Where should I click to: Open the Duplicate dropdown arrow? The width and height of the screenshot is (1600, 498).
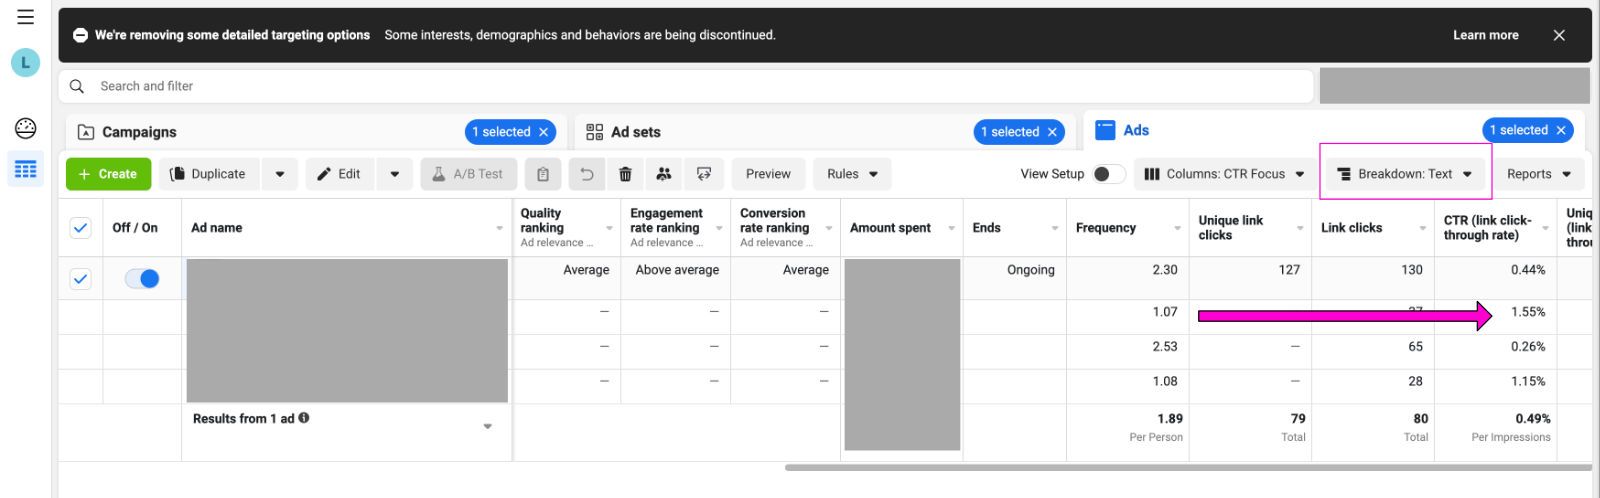pos(280,174)
